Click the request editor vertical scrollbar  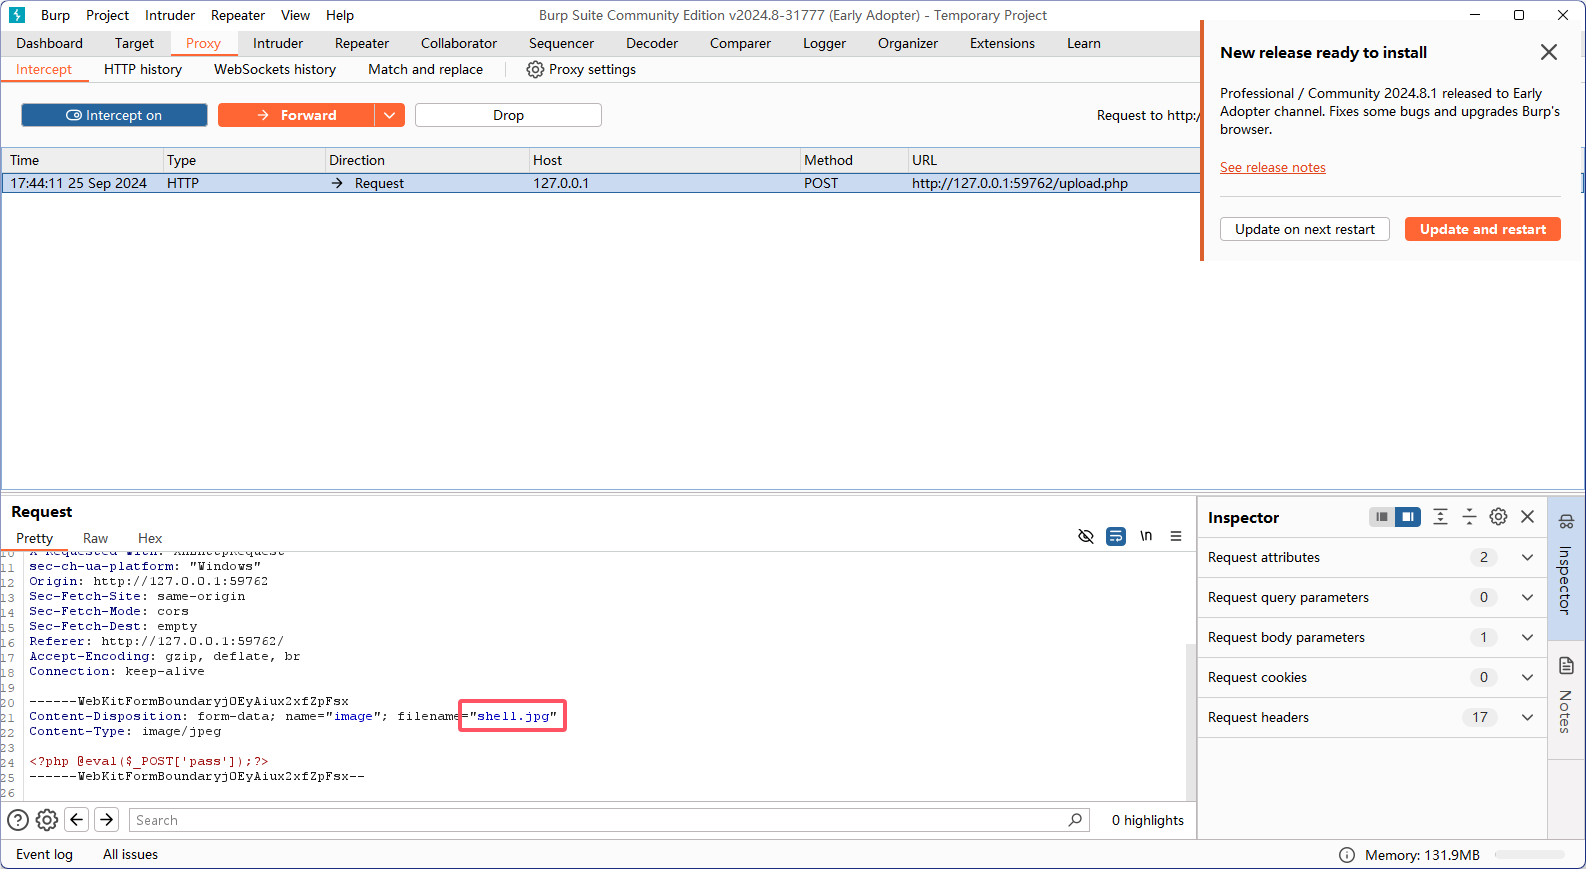1190,720
